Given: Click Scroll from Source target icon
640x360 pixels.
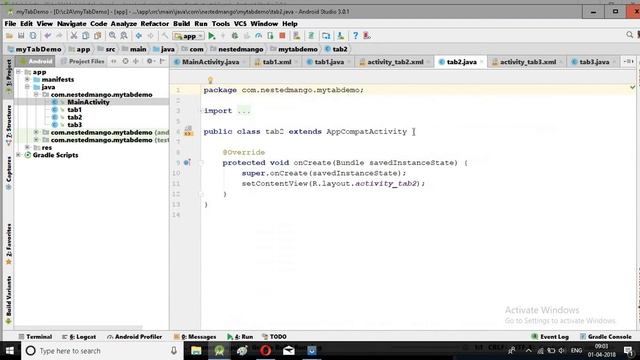Looking at the screenshot, I should pos(125,61).
